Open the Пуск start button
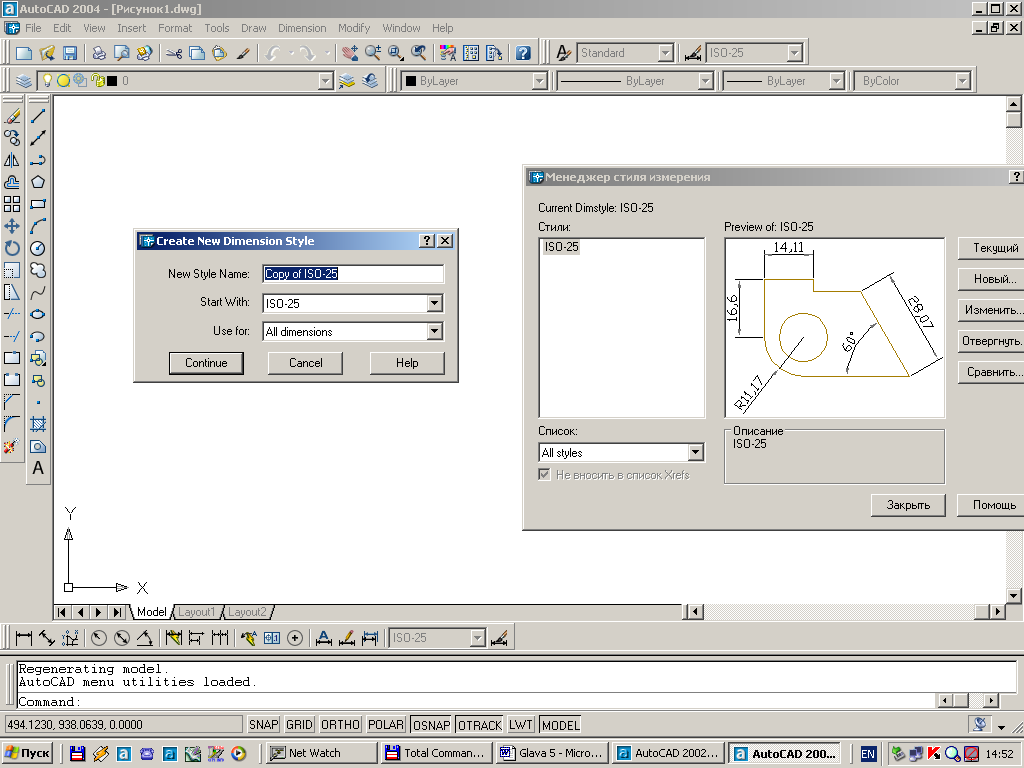This screenshot has height=768, width=1024. click(27, 753)
